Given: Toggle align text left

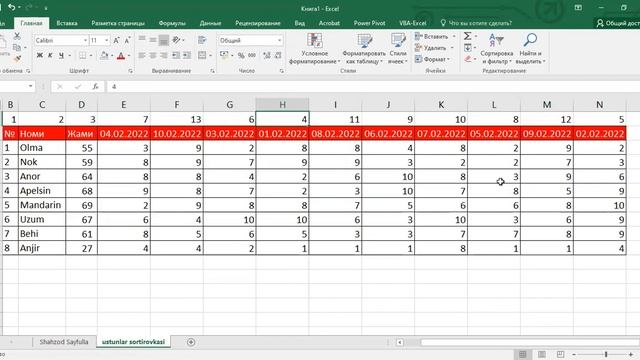Looking at the screenshot, I should click(142, 55).
